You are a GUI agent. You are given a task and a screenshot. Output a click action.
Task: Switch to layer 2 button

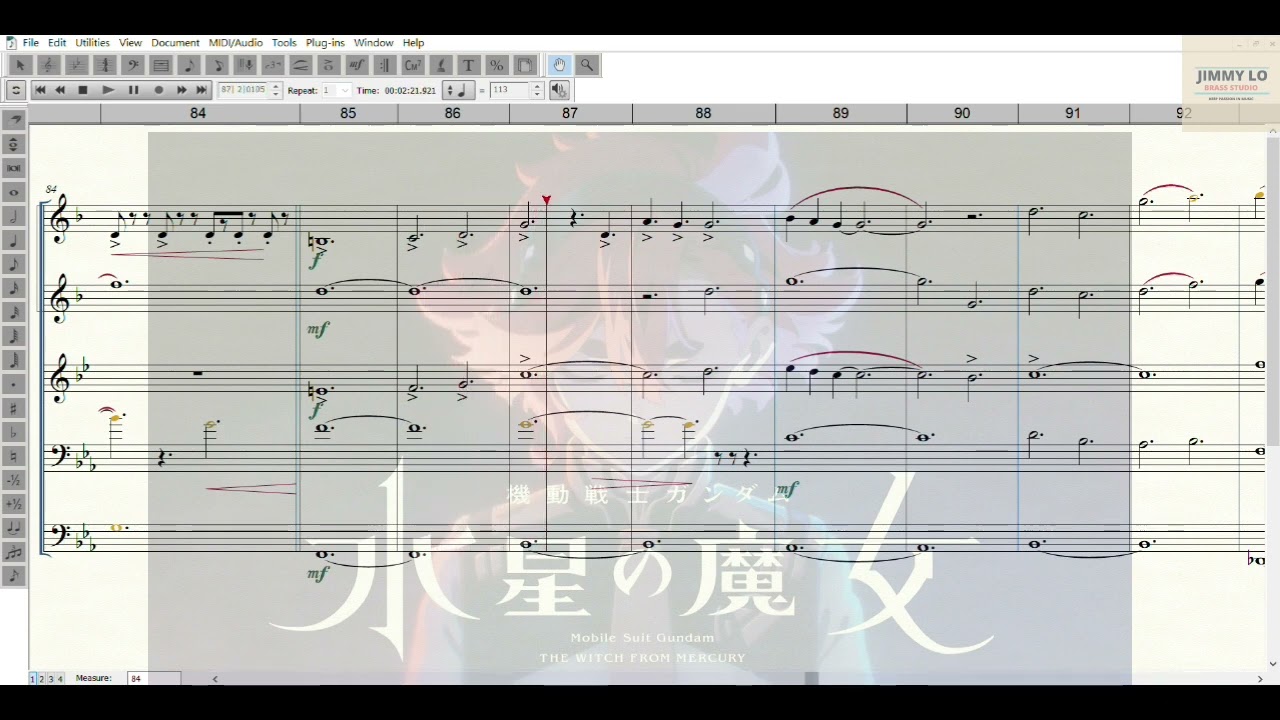41,679
